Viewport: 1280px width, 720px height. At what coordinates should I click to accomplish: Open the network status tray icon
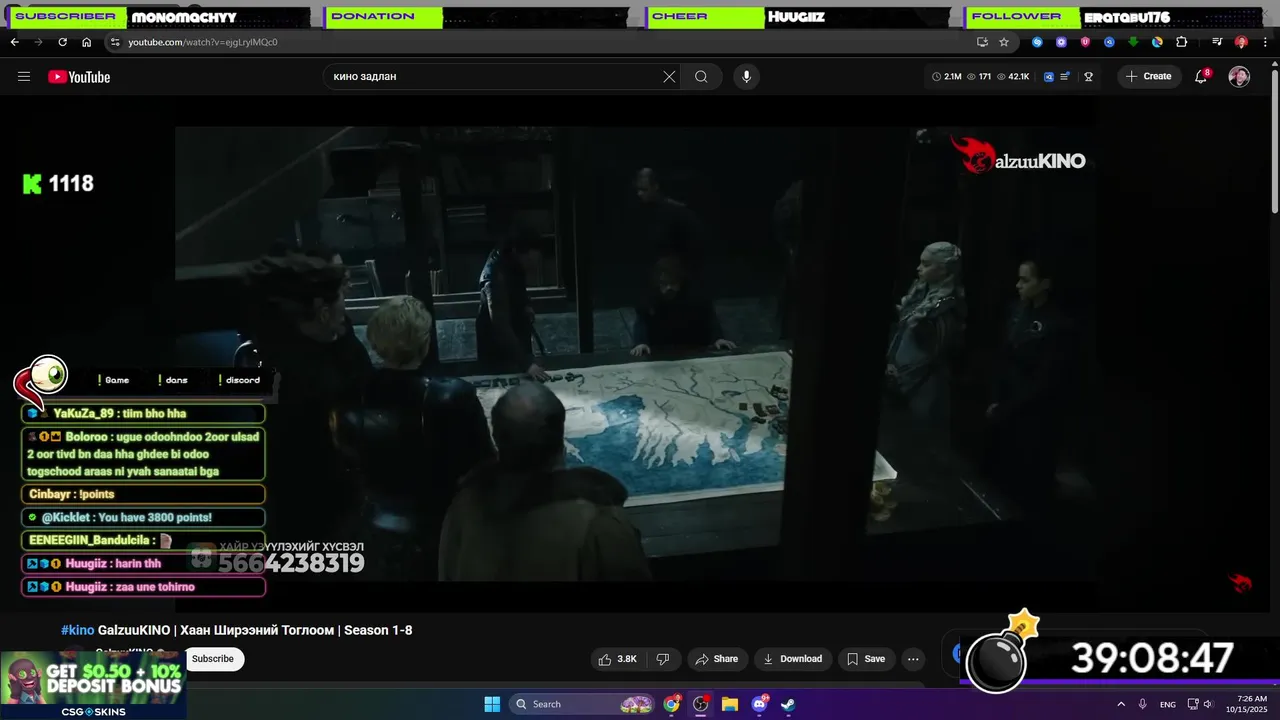tap(1193, 704)
